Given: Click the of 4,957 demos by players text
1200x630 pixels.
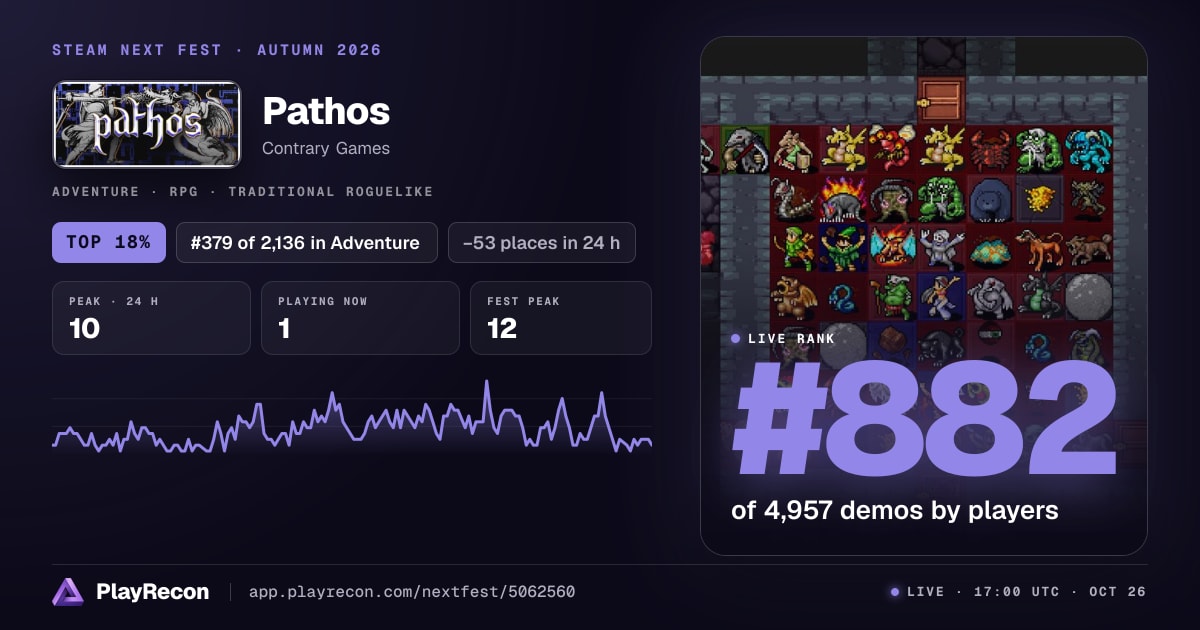Looking at the screenshot, I should click(x=895, y=510).
